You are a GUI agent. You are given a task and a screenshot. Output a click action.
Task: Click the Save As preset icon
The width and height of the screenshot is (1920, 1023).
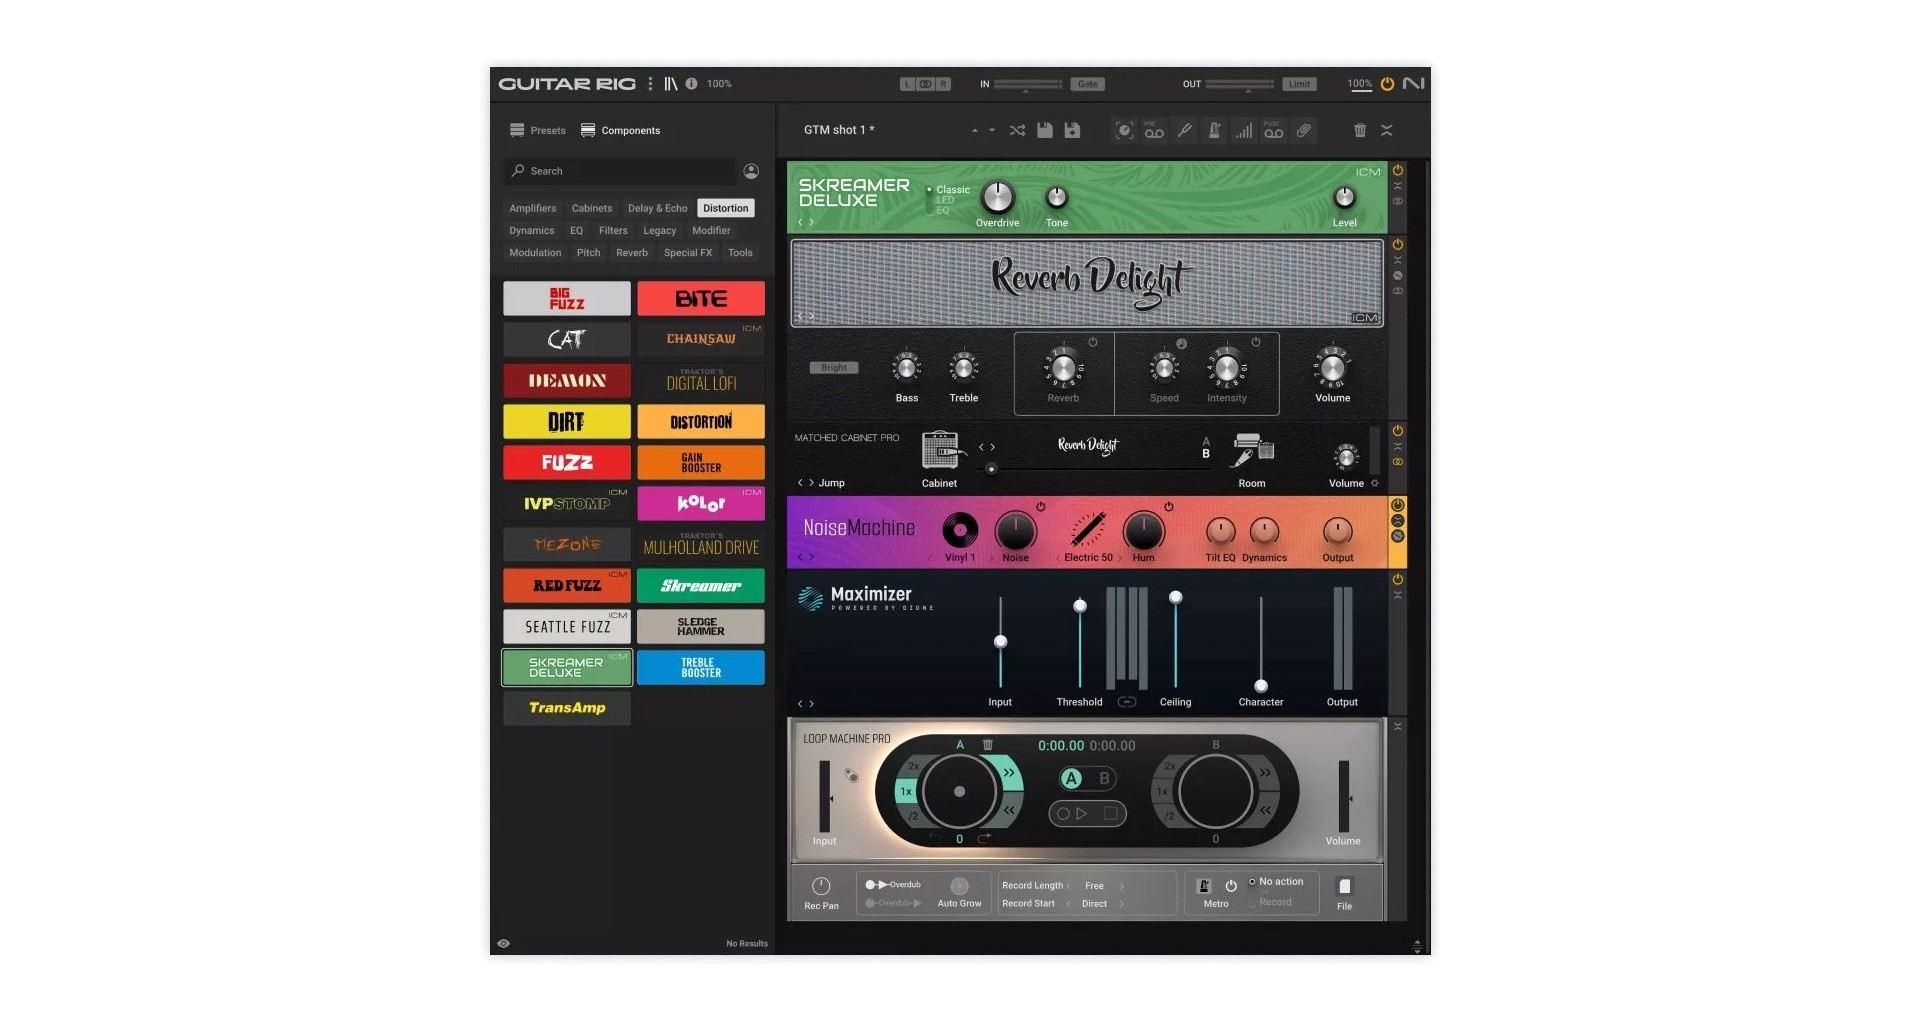point(1072,130)
